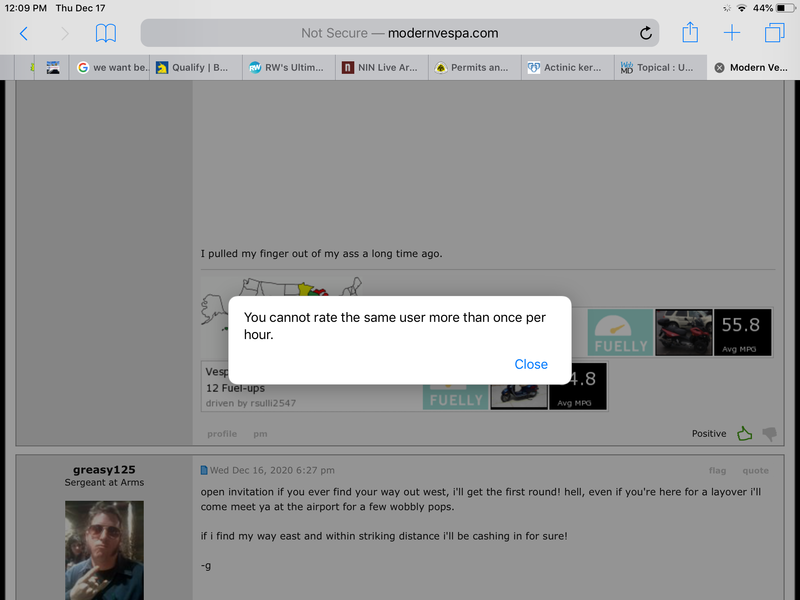The width and height of the screenshot is (800, 600).
Task: Show all tabs overview icon
Action: 774,33
